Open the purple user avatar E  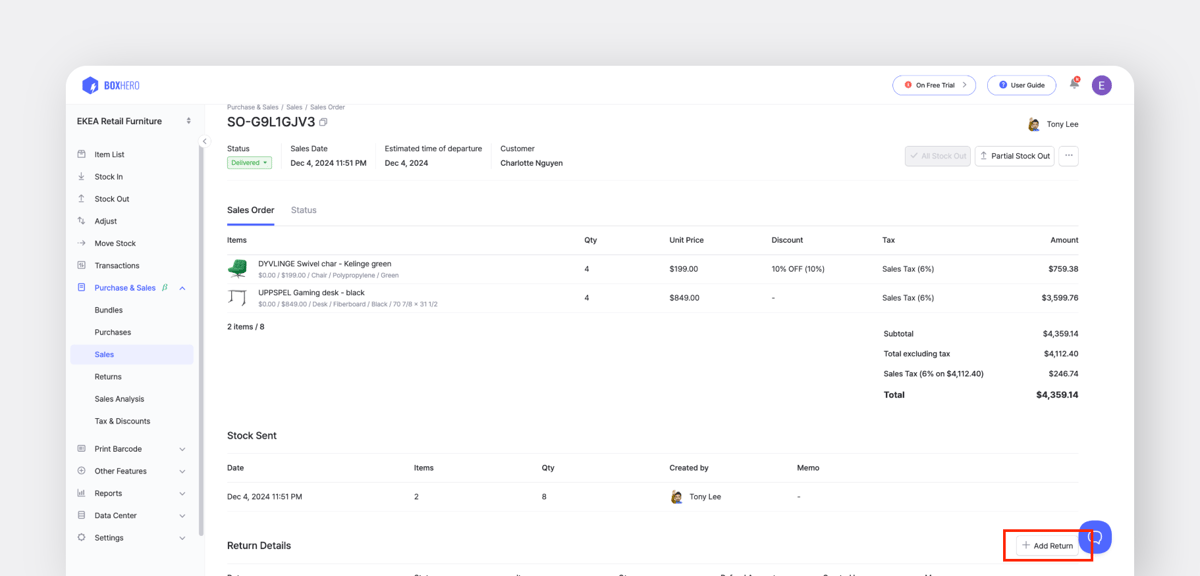(1101, 85)
